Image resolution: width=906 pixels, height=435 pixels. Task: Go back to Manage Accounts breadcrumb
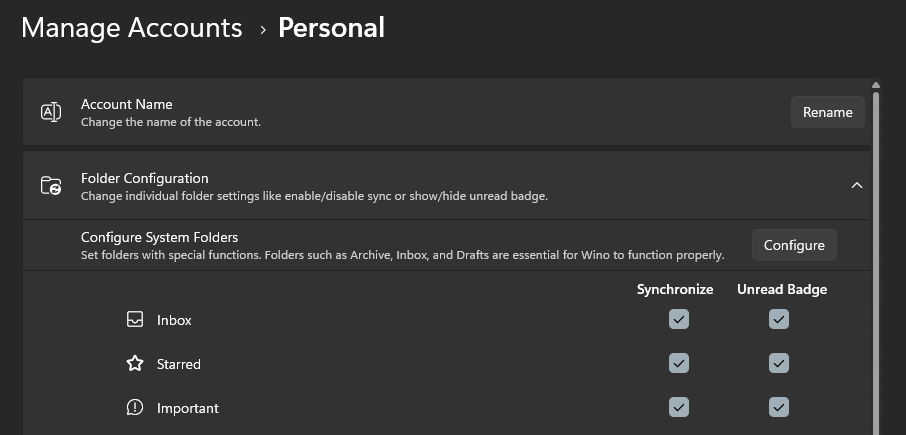pyautogui.click(x=131, y=28)
